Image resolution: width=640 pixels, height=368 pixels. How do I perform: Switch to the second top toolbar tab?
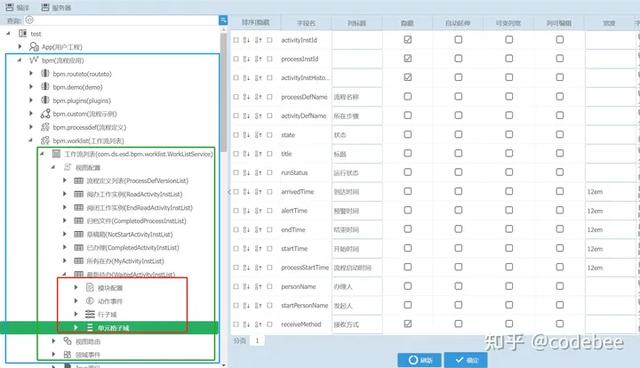(x=56, y=7)
